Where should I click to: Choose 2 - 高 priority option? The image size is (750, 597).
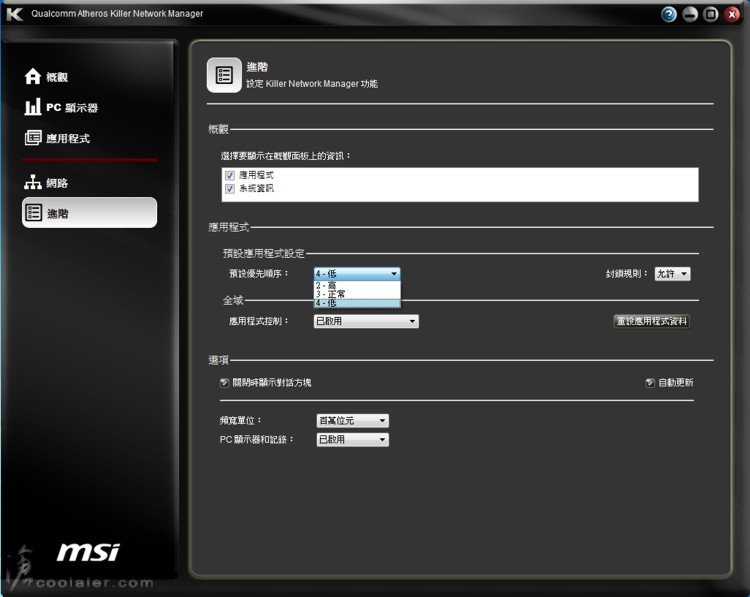[357, 285]
